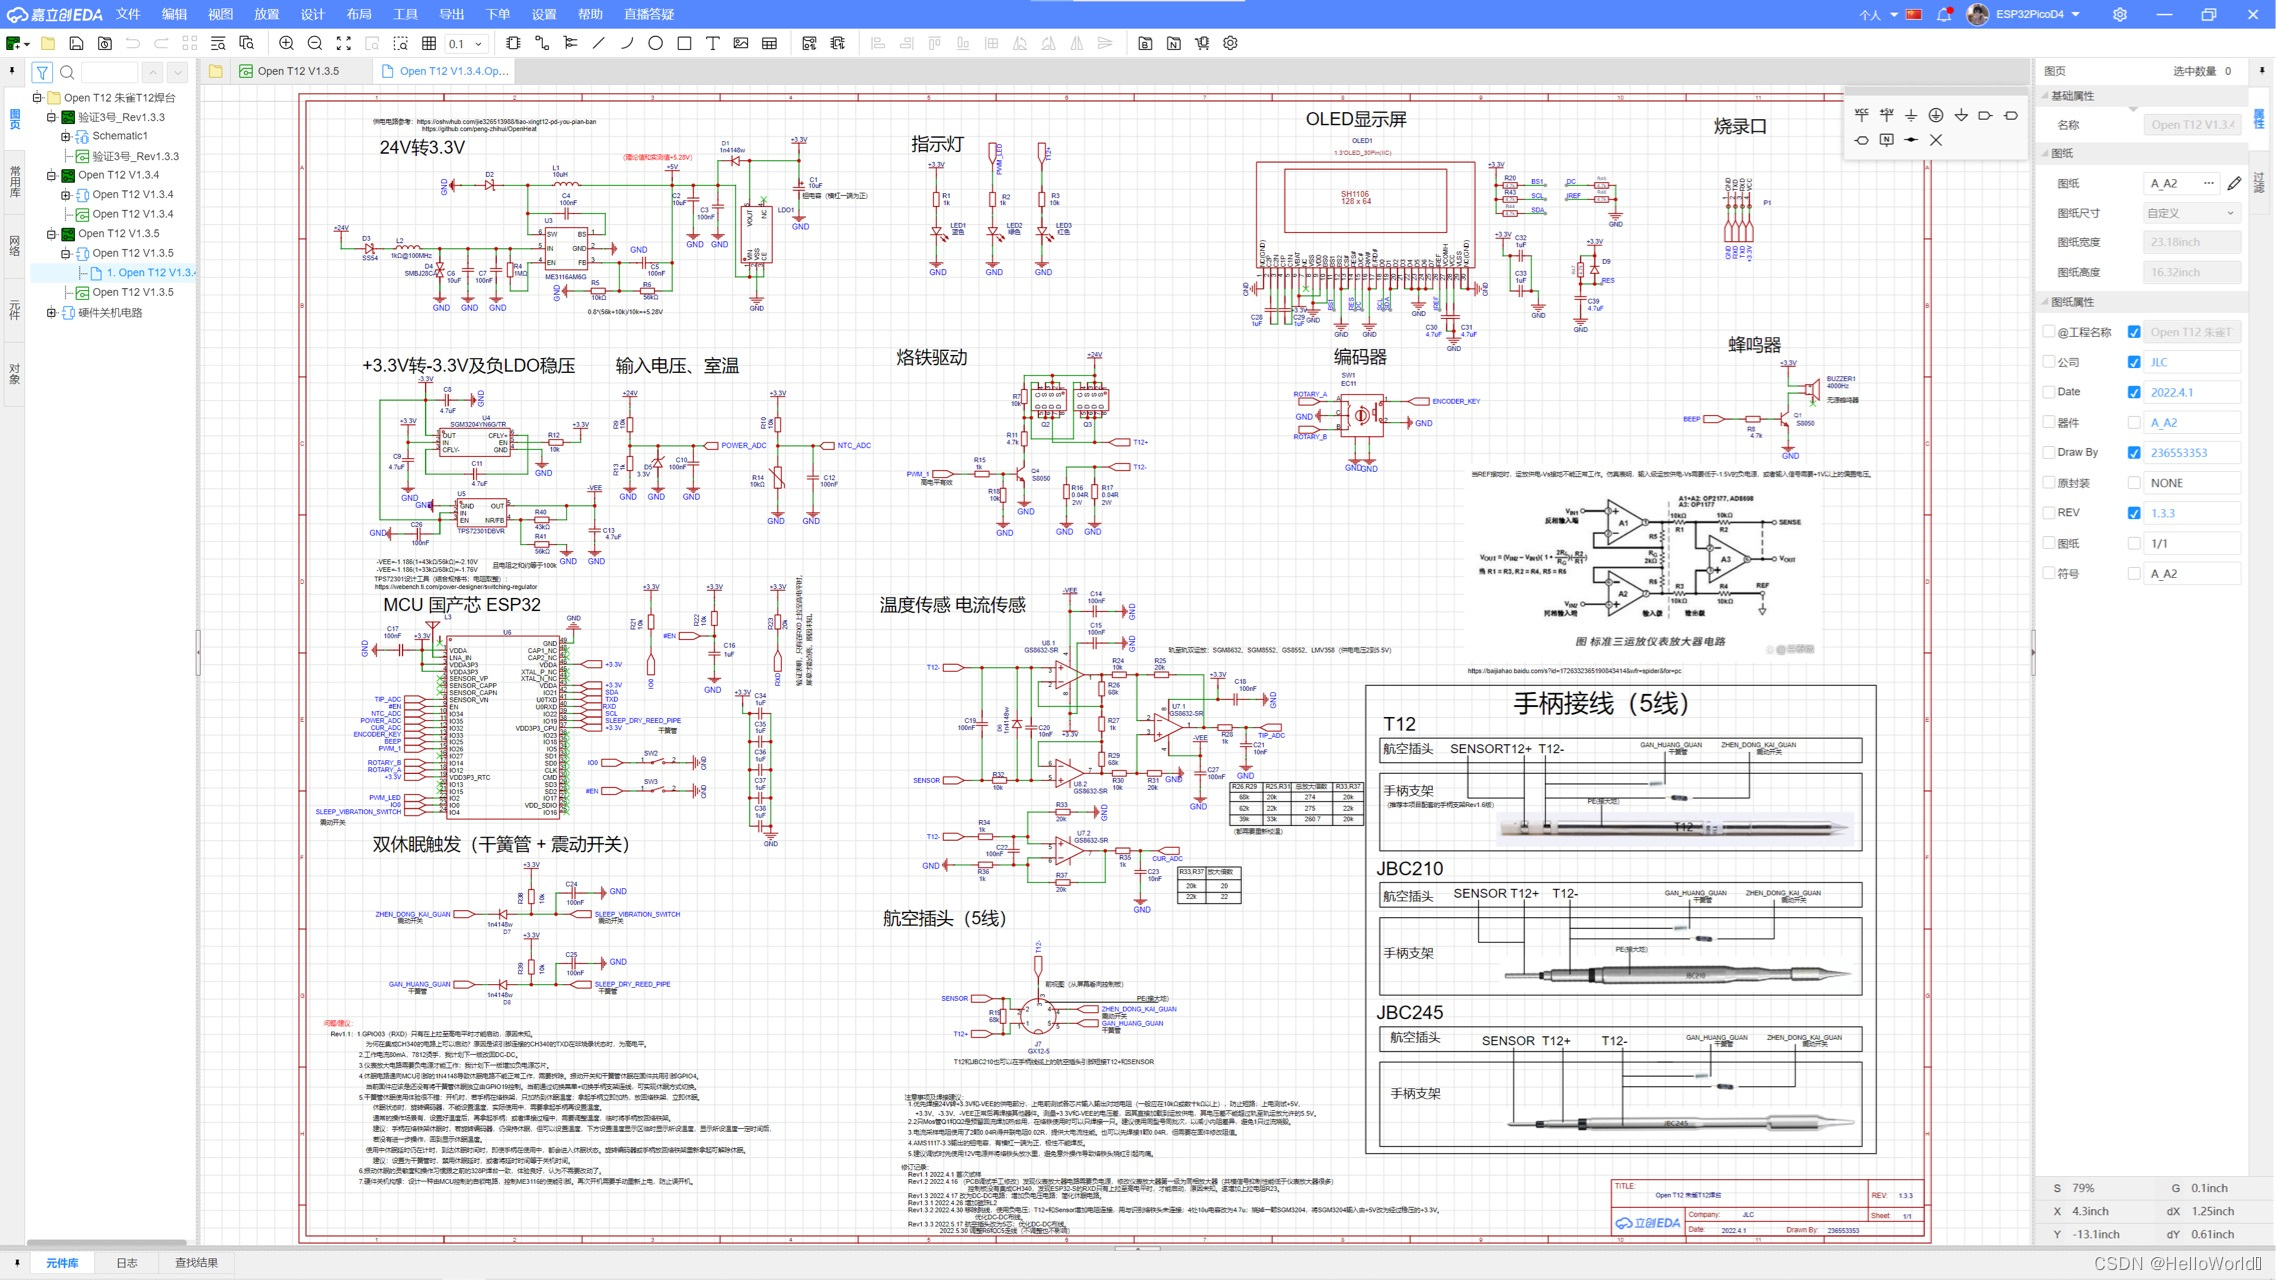Collapse the 基础属性 section

coord(2045,96)
